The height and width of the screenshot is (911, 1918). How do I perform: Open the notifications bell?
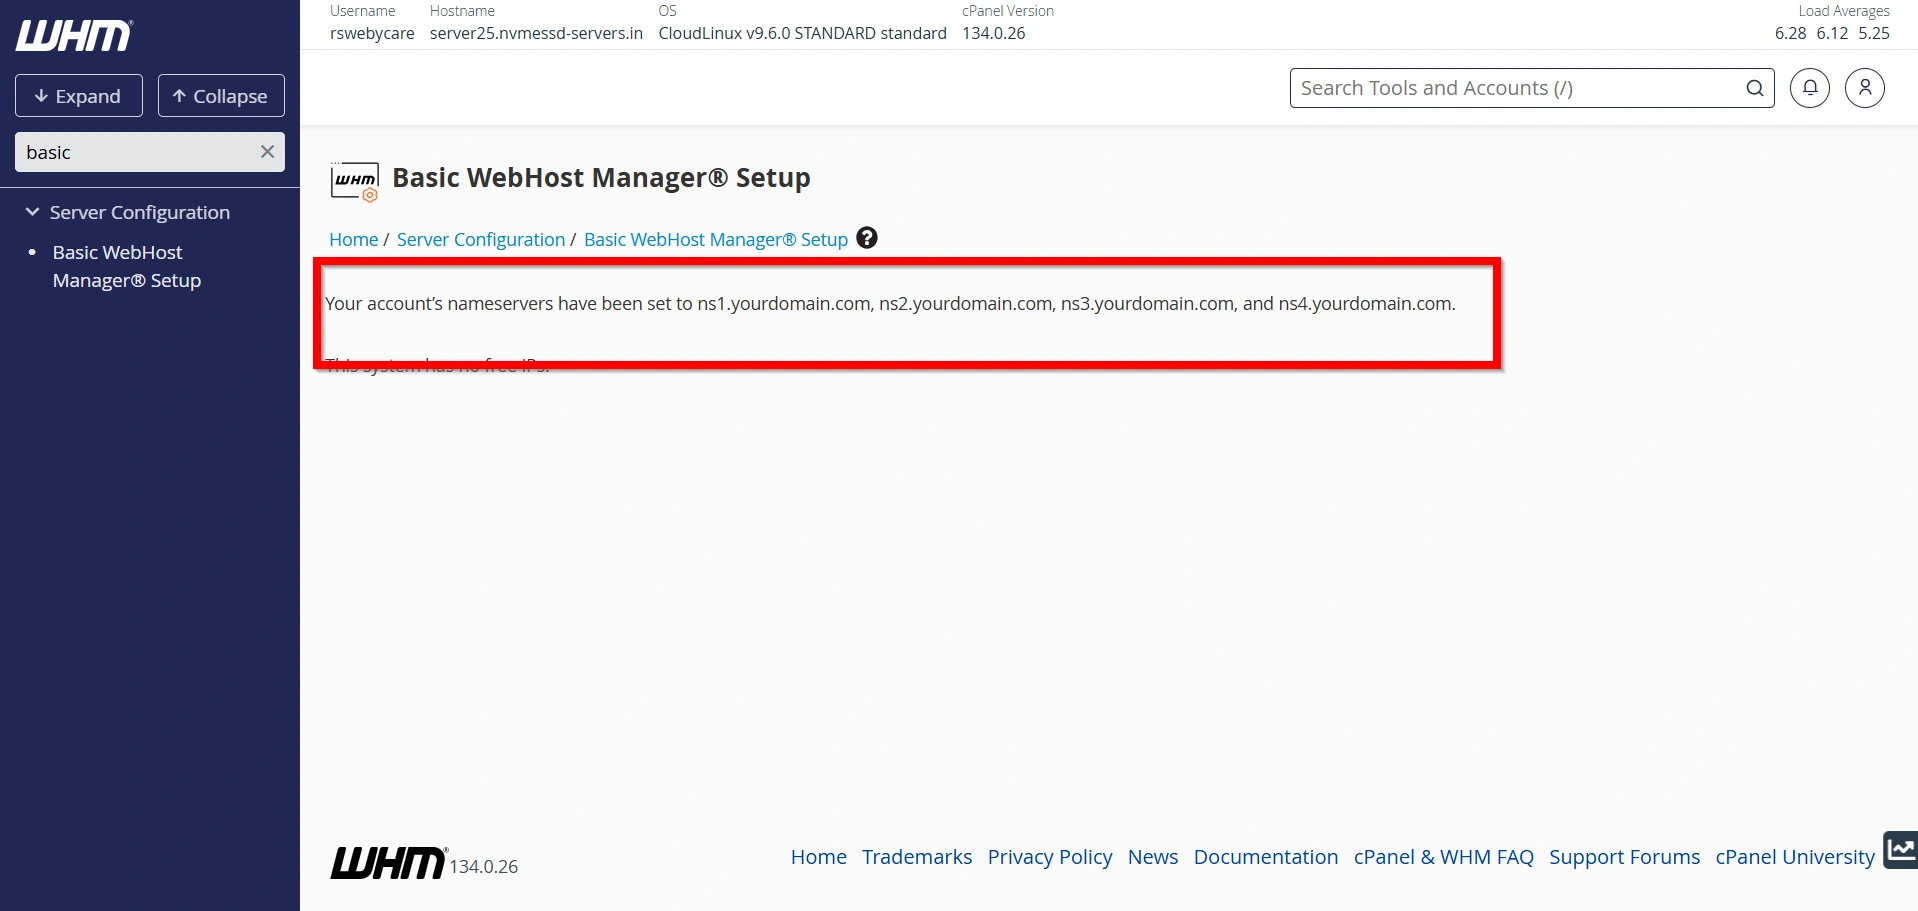[1810, 88]
